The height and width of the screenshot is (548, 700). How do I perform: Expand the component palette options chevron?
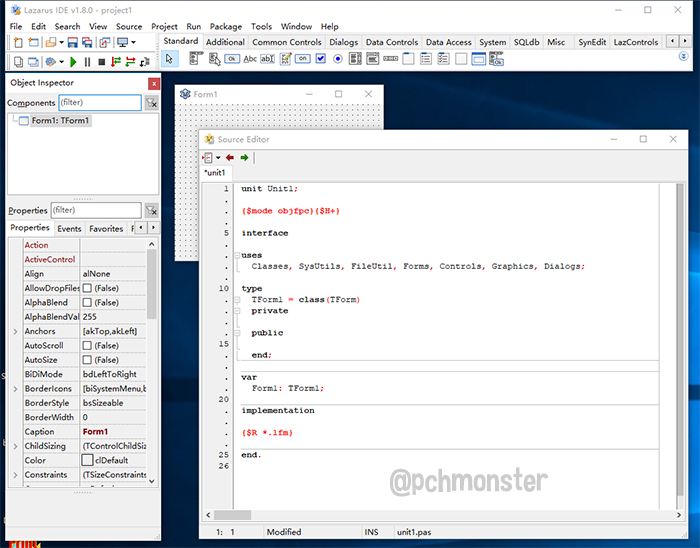click(683, 56)
